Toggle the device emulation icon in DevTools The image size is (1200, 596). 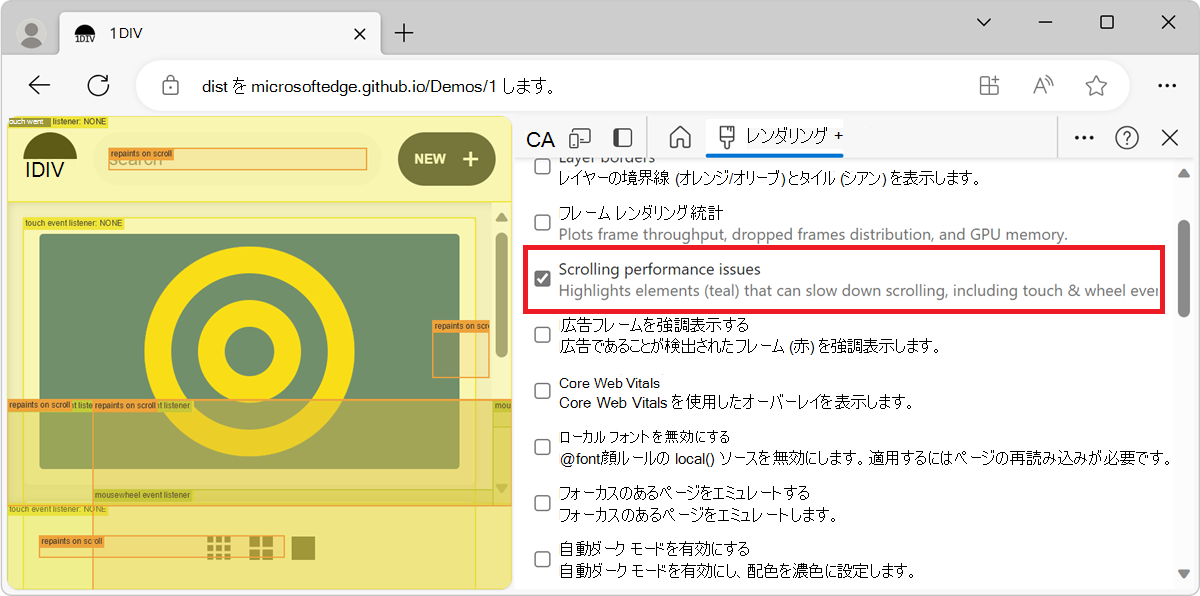pyautogui.click(x=581, y=137)
